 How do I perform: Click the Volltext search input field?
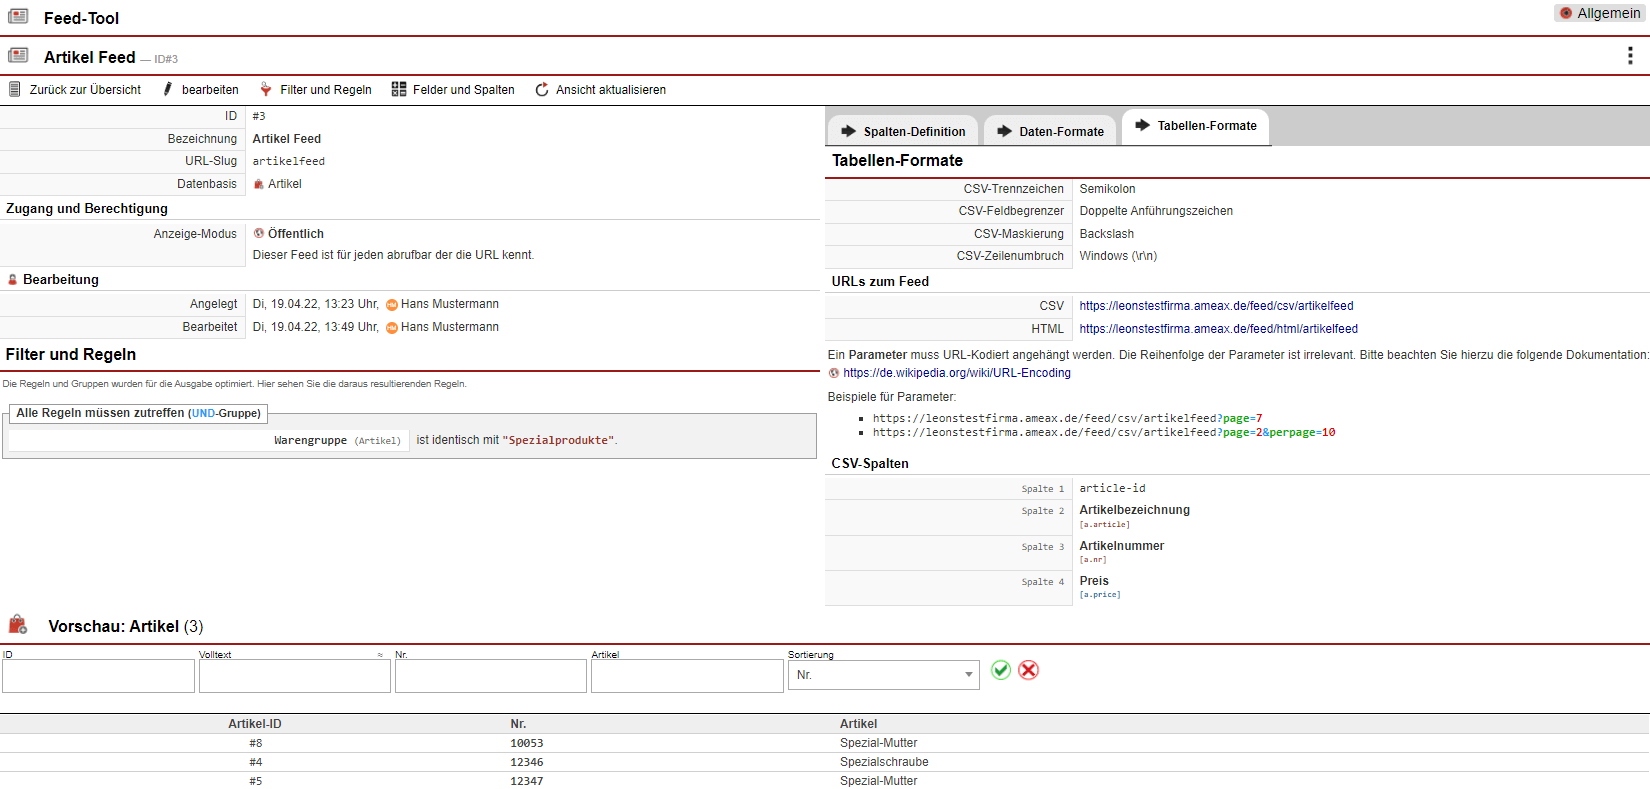tap(294, 676)
